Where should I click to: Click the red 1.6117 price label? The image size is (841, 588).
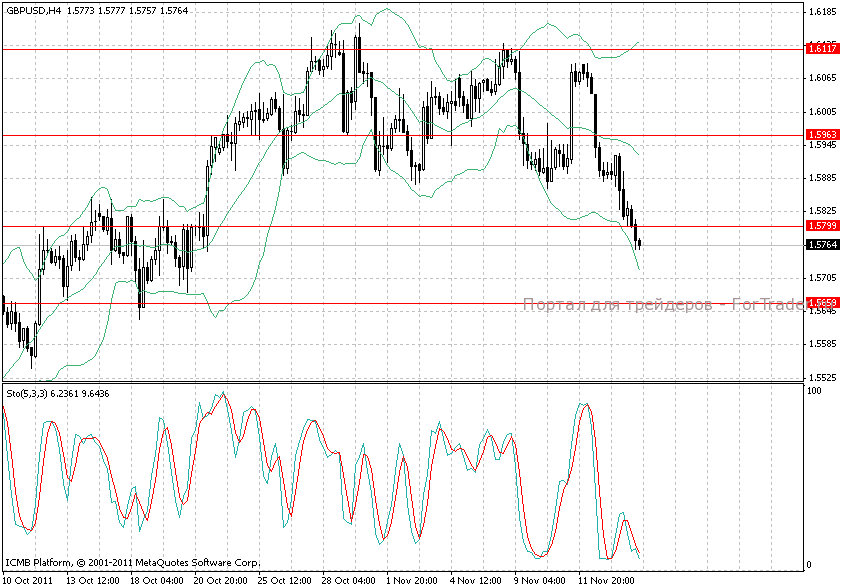[822, 49]
